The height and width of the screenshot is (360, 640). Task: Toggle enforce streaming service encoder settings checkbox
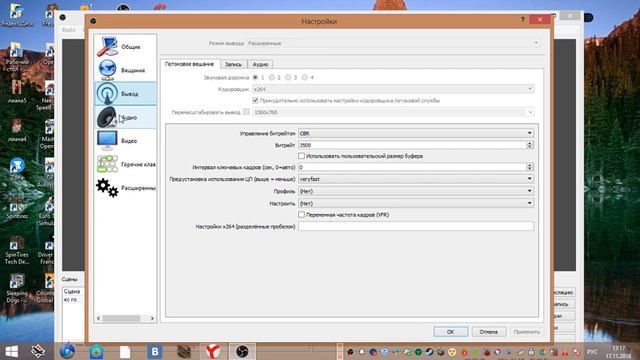coord(256,100)
